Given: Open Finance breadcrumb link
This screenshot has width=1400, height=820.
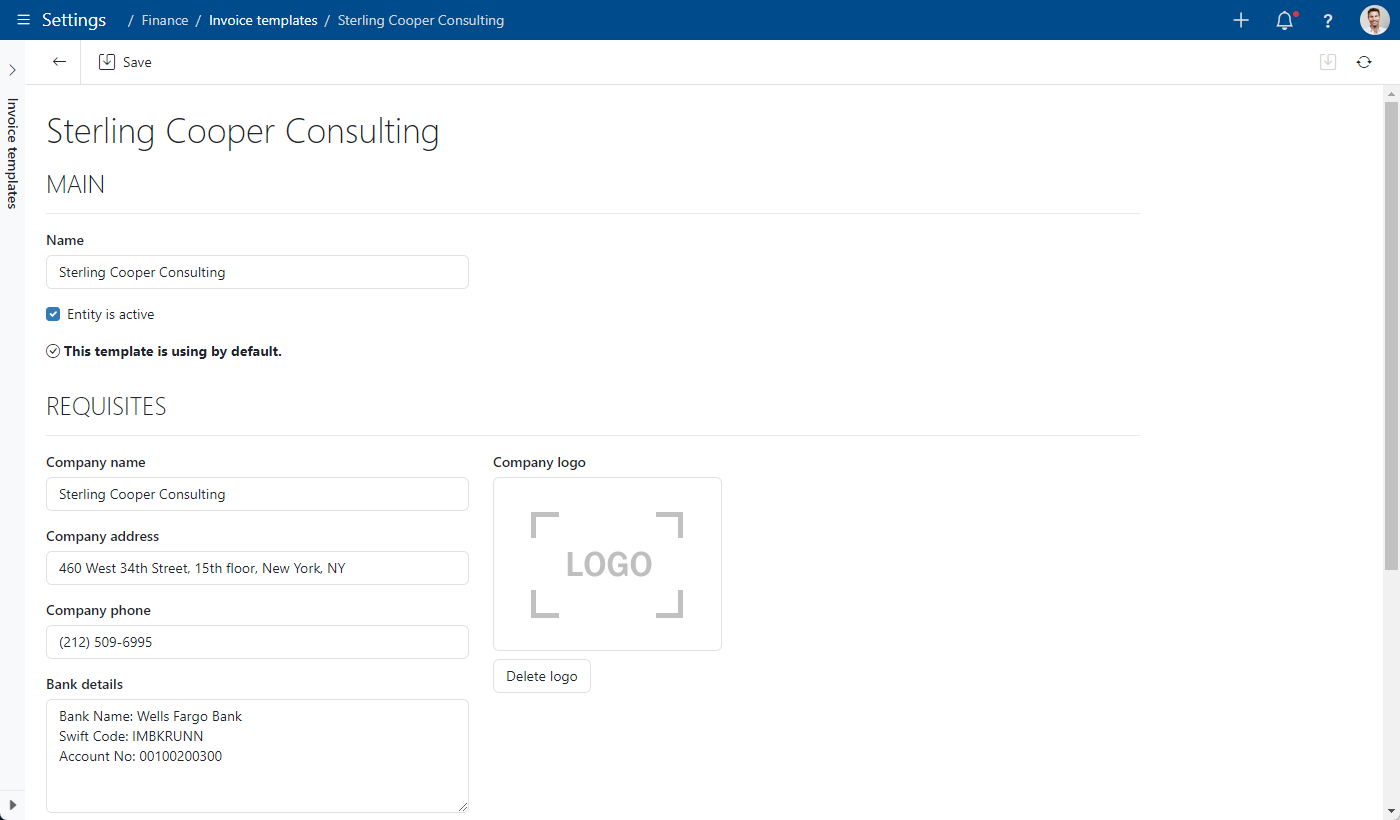Looking at the screenshot, I should click(x=165, y=20).
